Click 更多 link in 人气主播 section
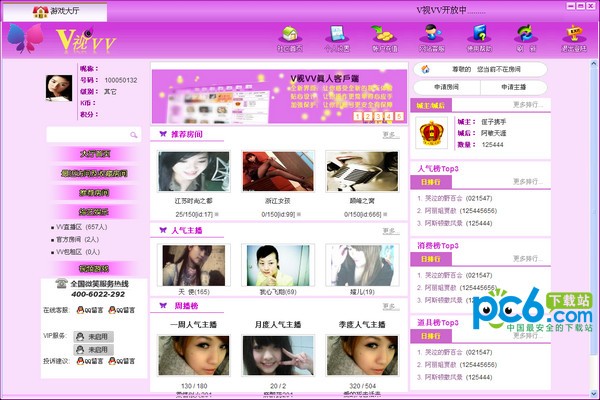The width and height of the screenshot is (600, 400). pos(391,231)
